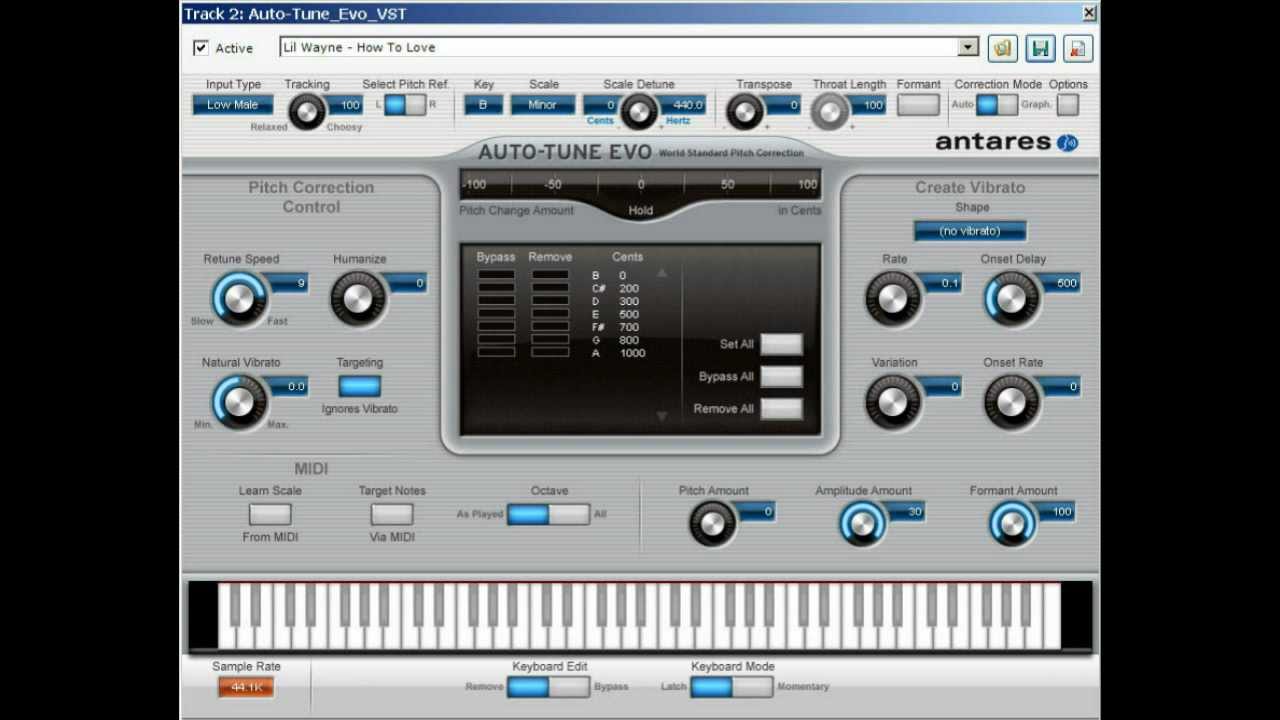Toggle Bypass box for note B
The height and width of the screenshot is (720, 1280).
point(496,275)
